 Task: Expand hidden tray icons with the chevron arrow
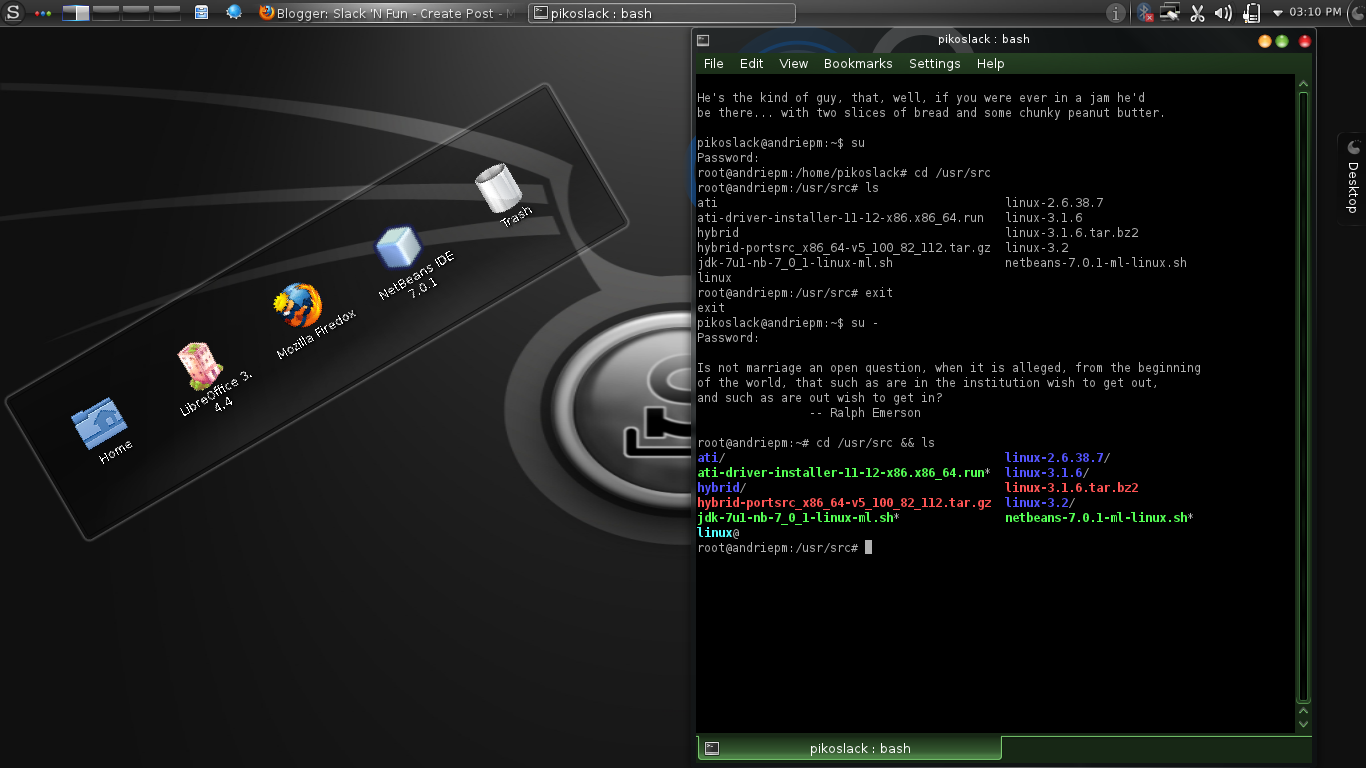point(1277,13)
